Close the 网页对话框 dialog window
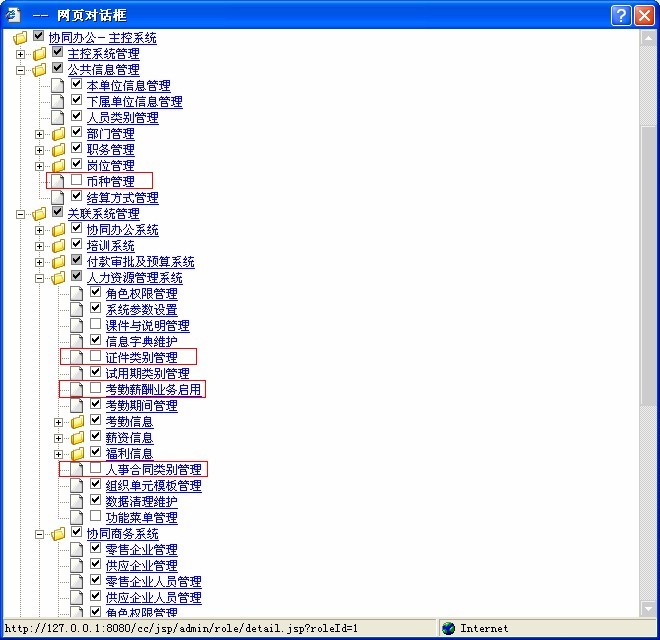The height and width of the screenshot is (640, 660). point(644,16)
